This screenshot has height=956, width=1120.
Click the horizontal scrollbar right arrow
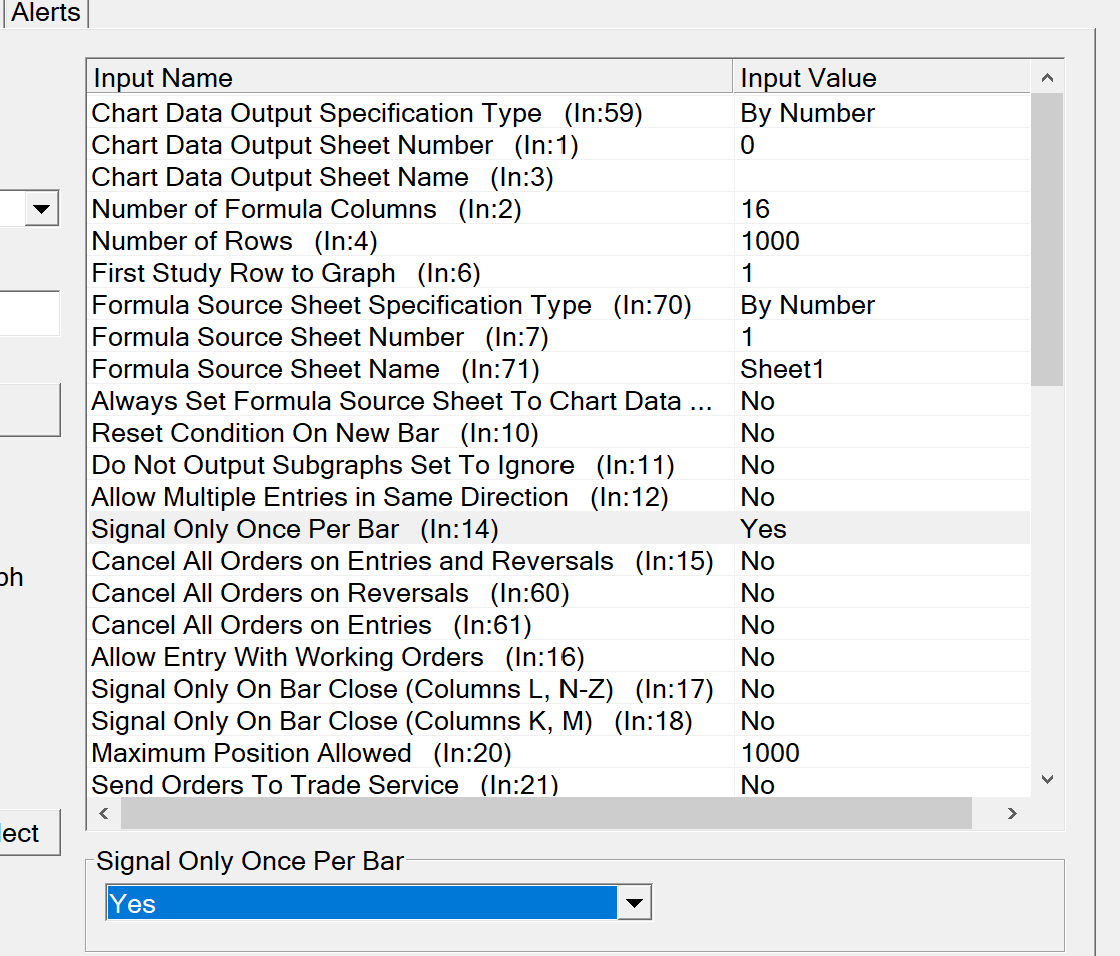[1012, 814]
